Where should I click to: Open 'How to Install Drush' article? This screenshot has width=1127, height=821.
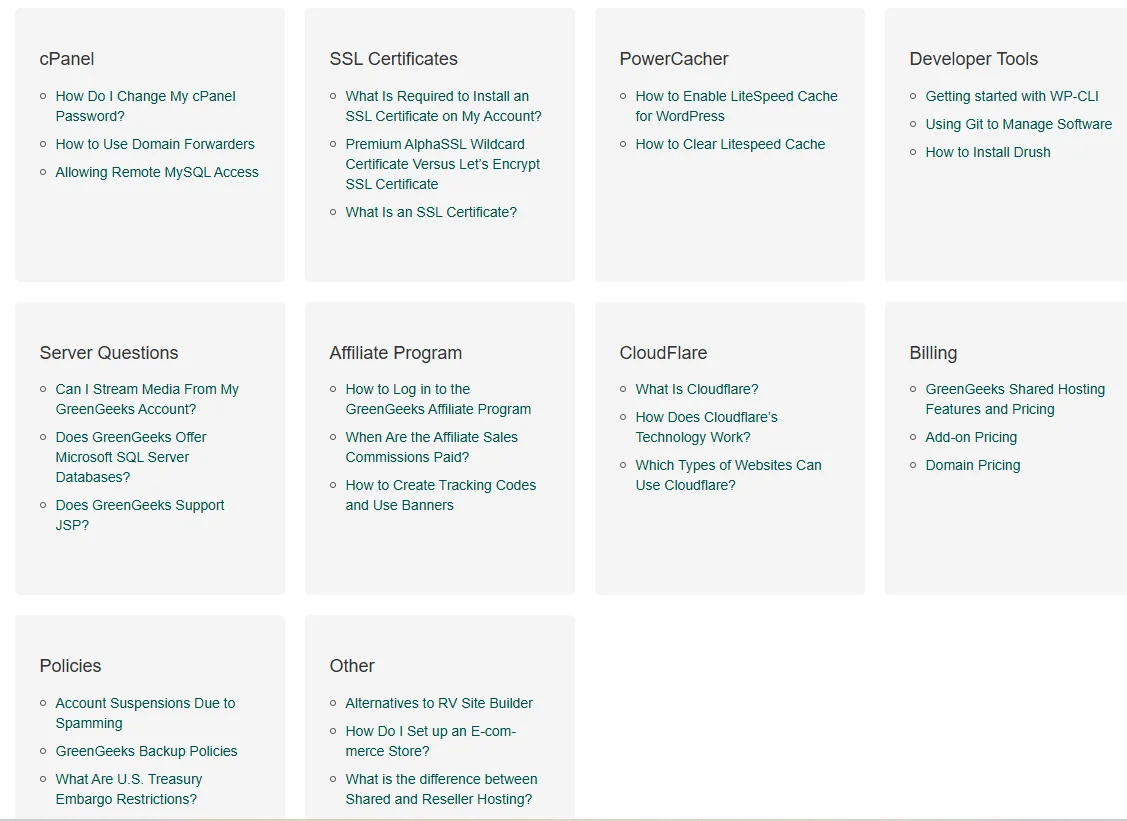click(x=988, y=152)
